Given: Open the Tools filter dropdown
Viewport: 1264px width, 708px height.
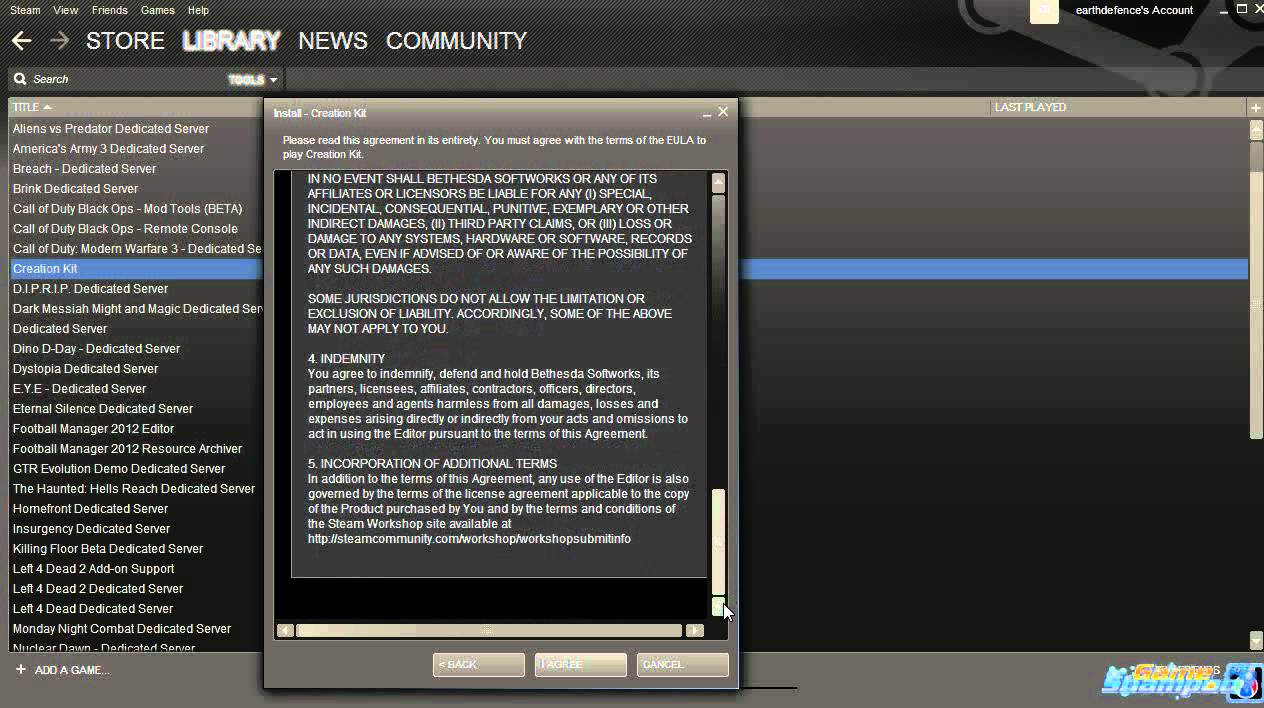Looking at the screenshot, I should (x=253, y=79).
